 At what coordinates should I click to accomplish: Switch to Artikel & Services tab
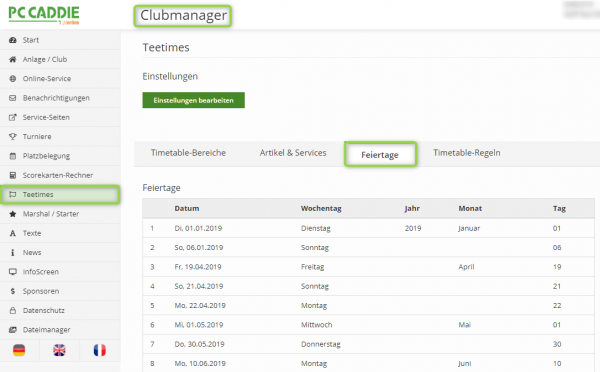293,153
